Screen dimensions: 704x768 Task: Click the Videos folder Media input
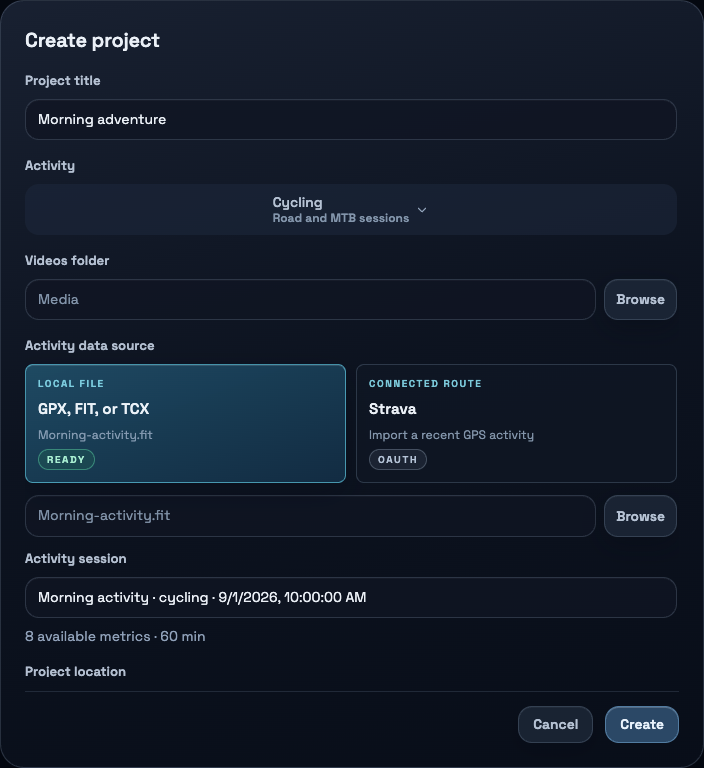coord(310,299)
